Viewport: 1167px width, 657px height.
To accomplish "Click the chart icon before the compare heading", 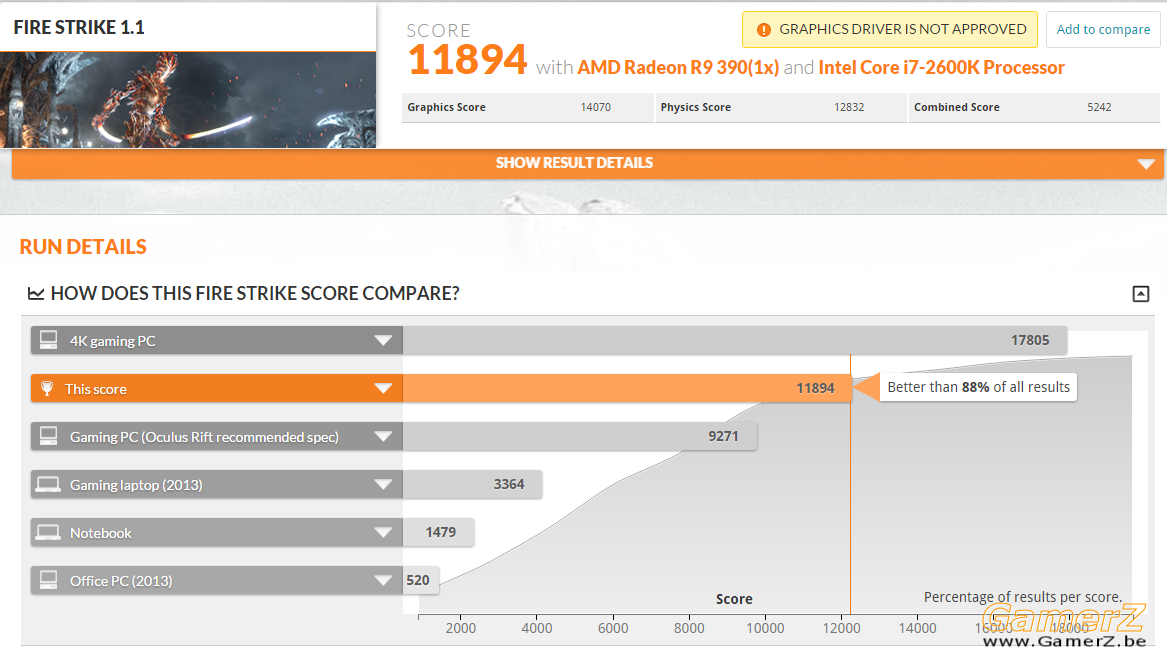I will [x=36, y=293].
